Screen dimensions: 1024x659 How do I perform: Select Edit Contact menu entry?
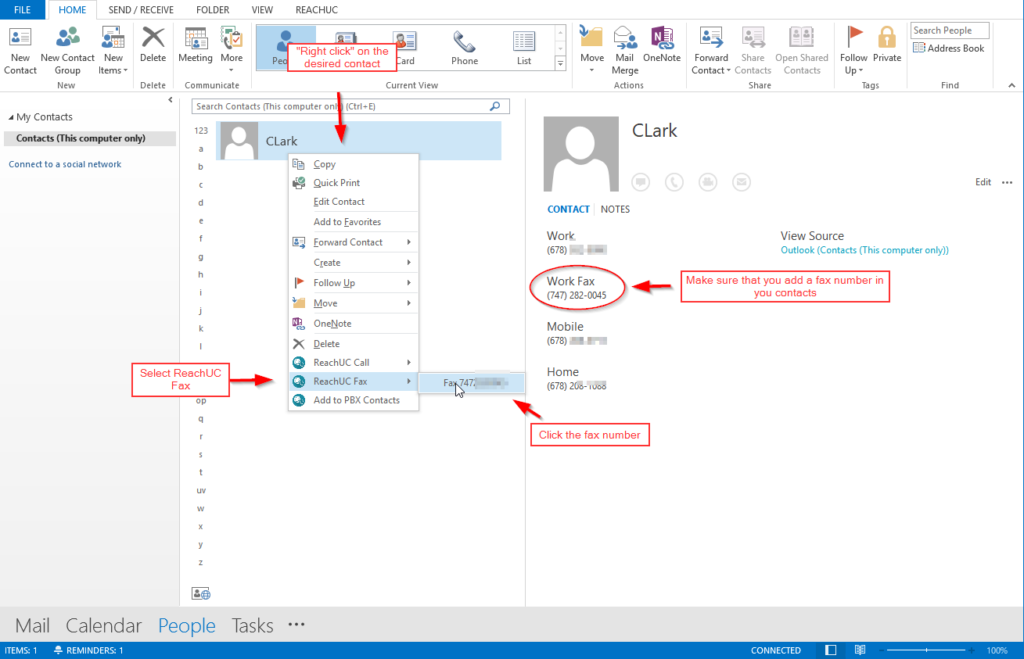tap(353, 202)
